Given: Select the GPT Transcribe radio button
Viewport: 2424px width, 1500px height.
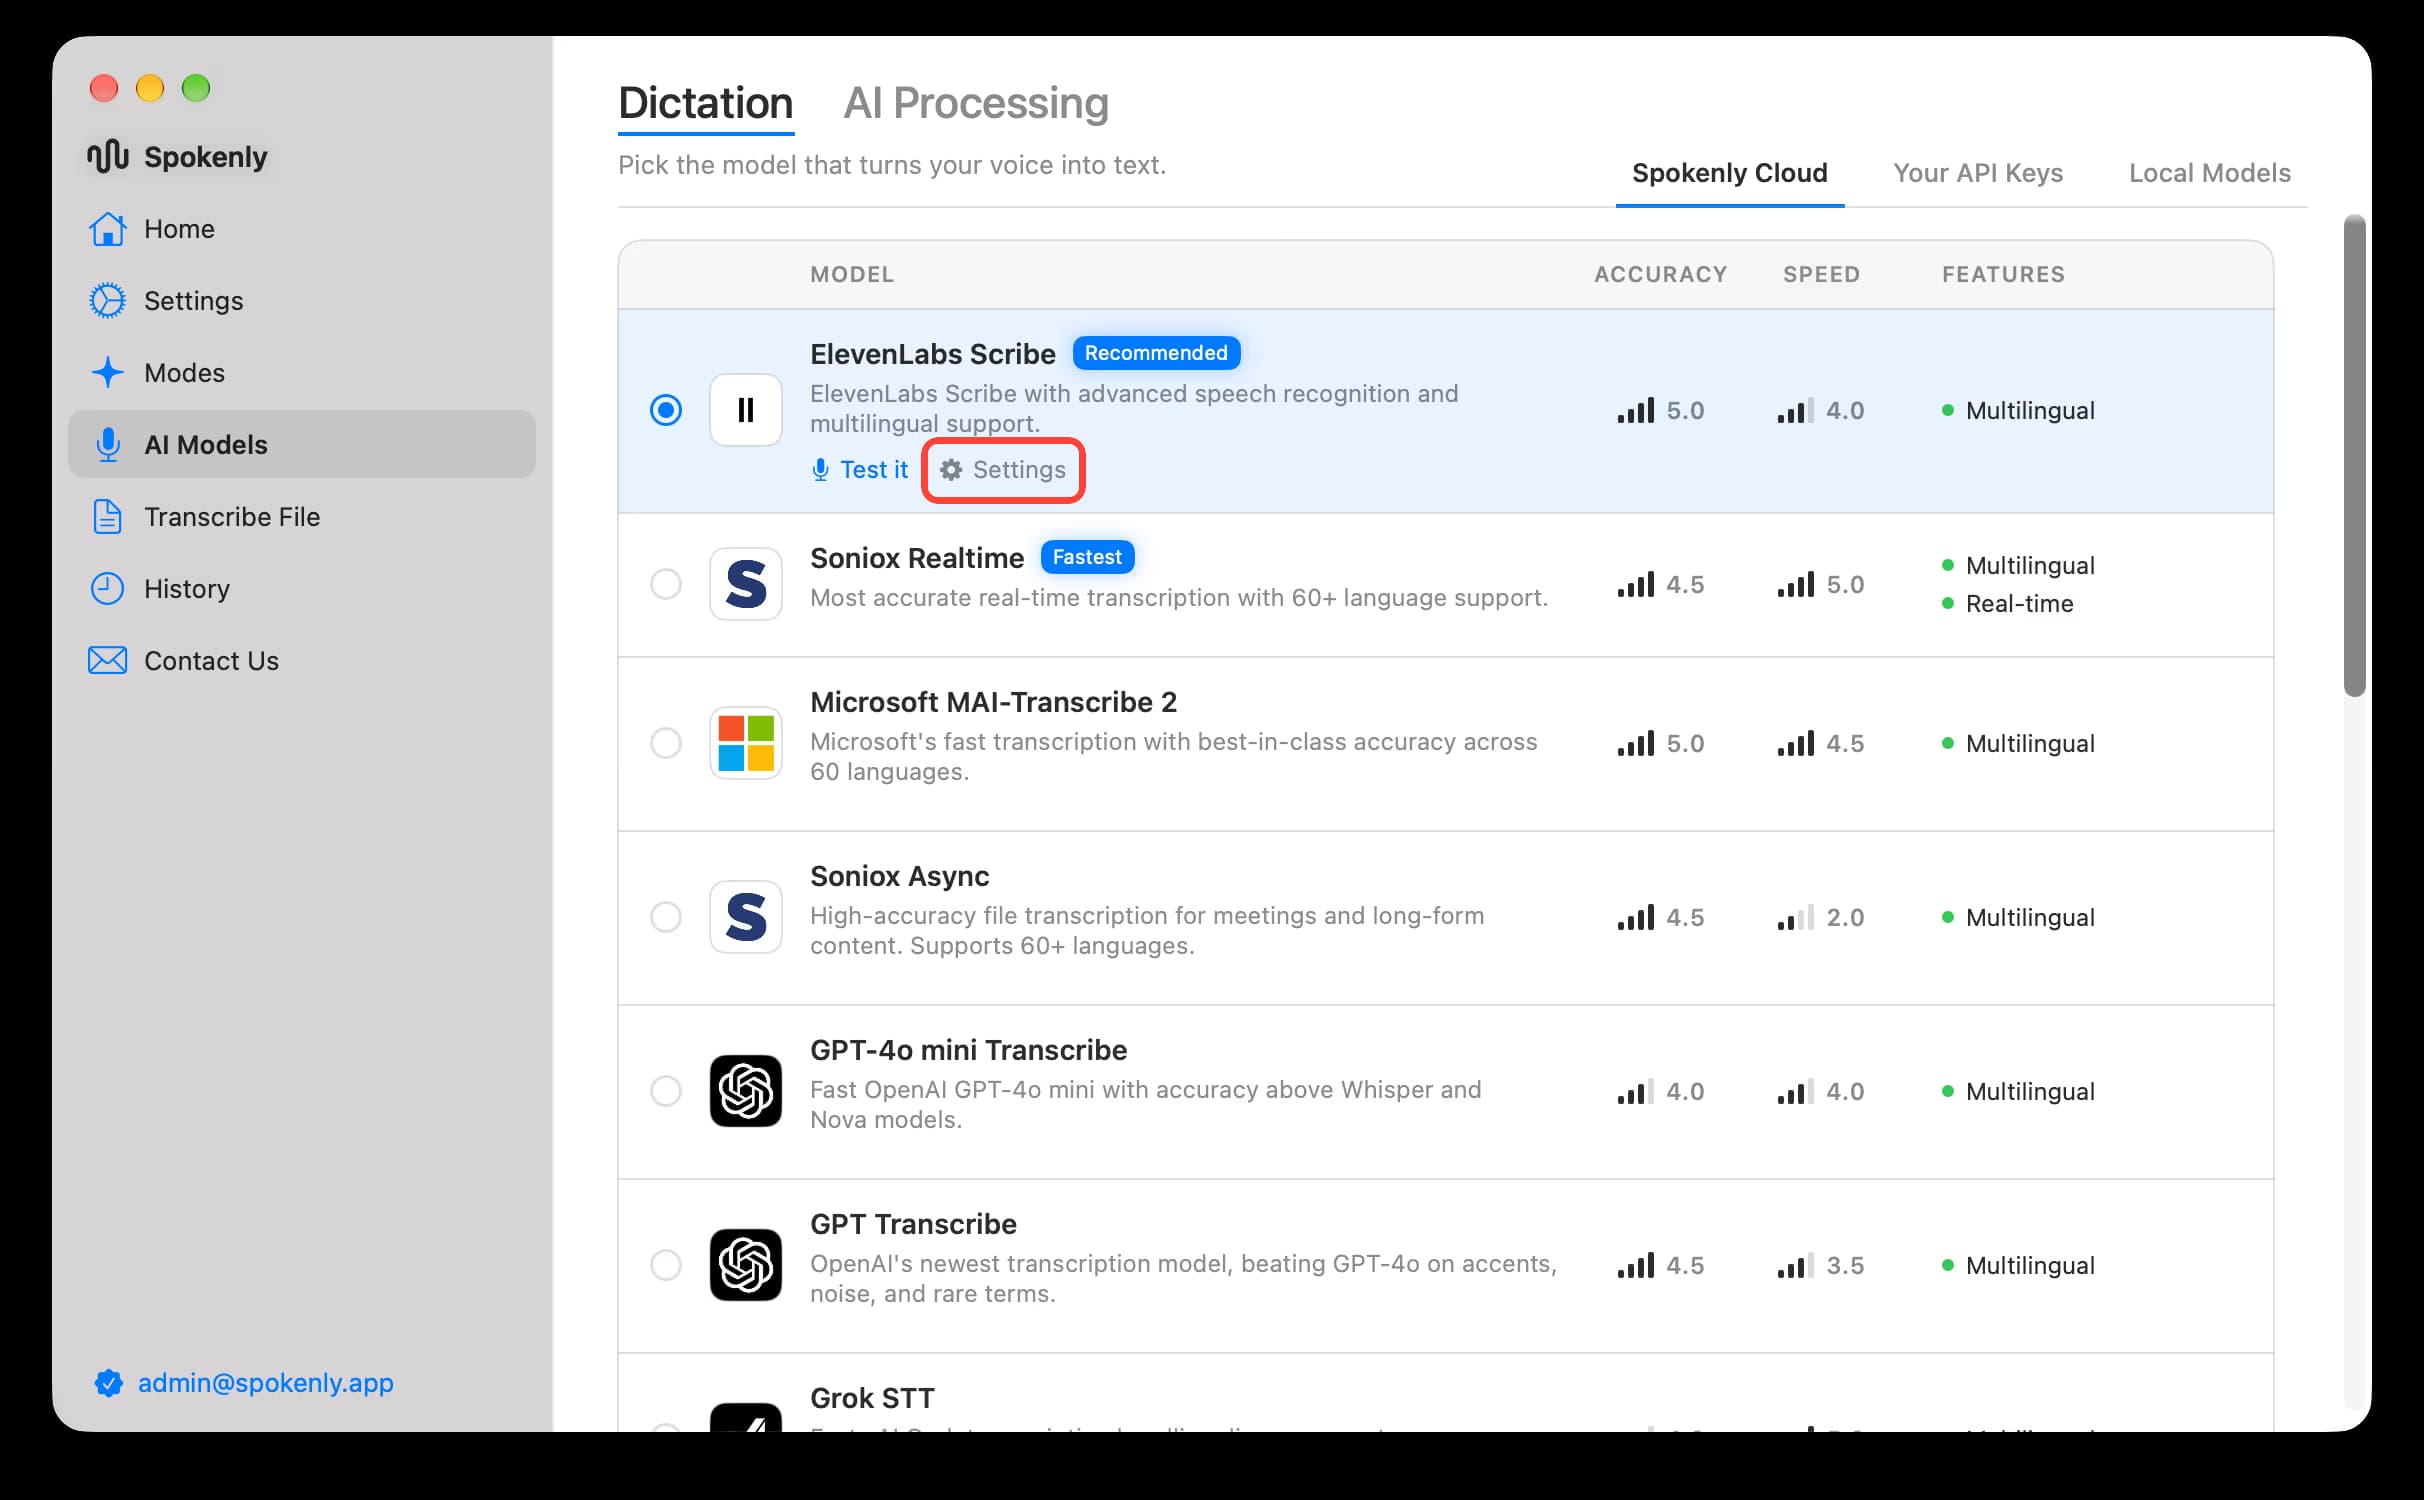Looking at the screenshot, I should [666, 1265].
